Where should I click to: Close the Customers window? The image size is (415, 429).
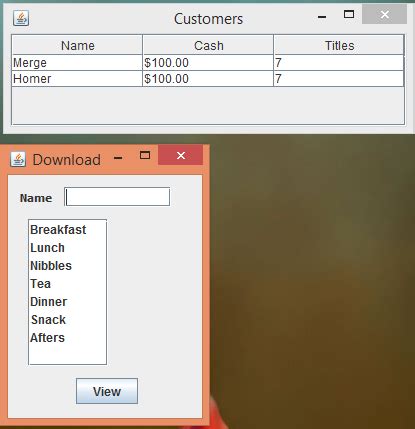(384, 14)
